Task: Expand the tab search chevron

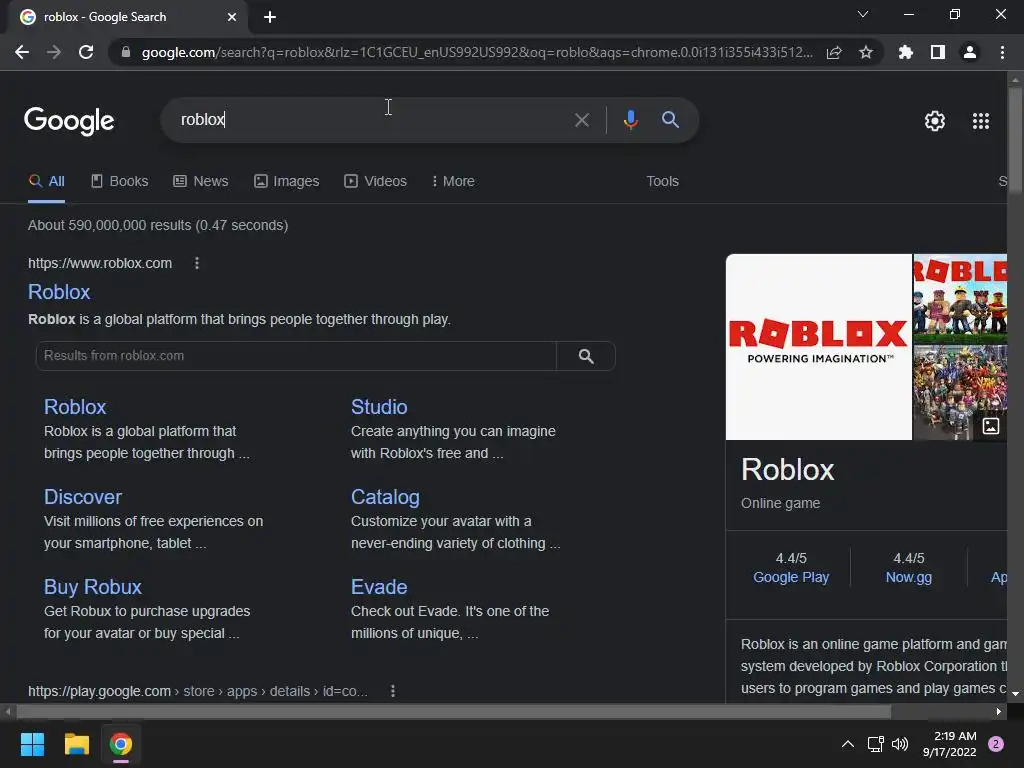Action: (x=863, y=14)
